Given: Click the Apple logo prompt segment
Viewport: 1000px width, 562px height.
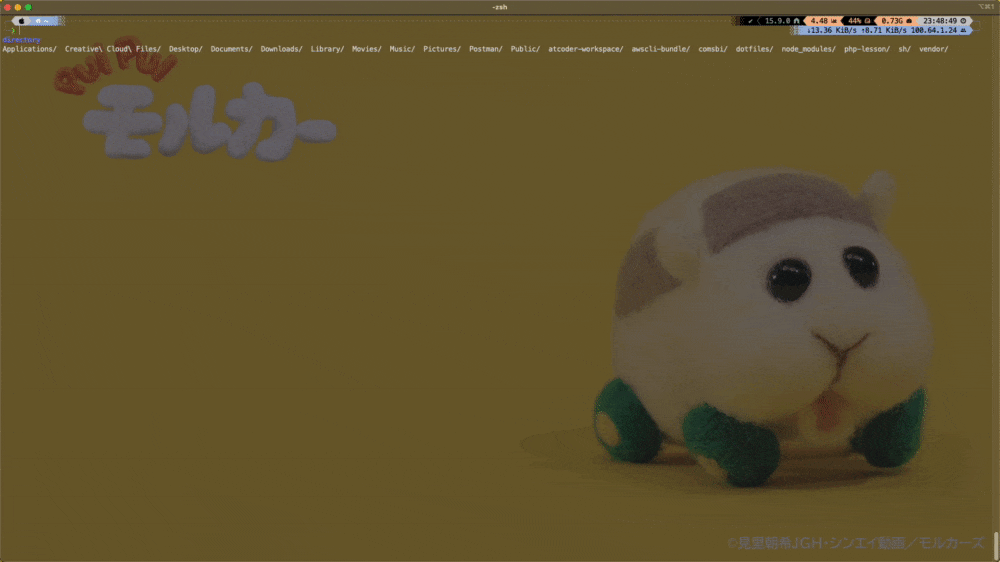Looking at the screenshot, I should pos(22,21).
